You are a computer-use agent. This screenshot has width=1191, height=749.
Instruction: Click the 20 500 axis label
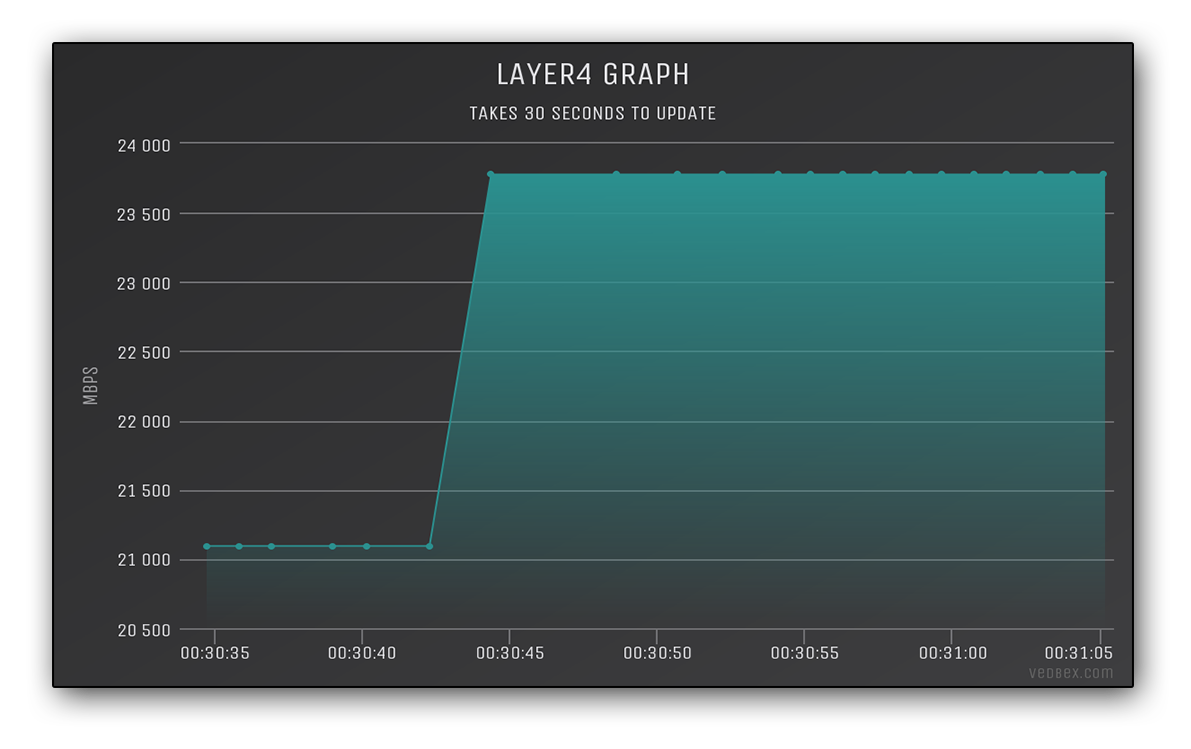point(146,630)
